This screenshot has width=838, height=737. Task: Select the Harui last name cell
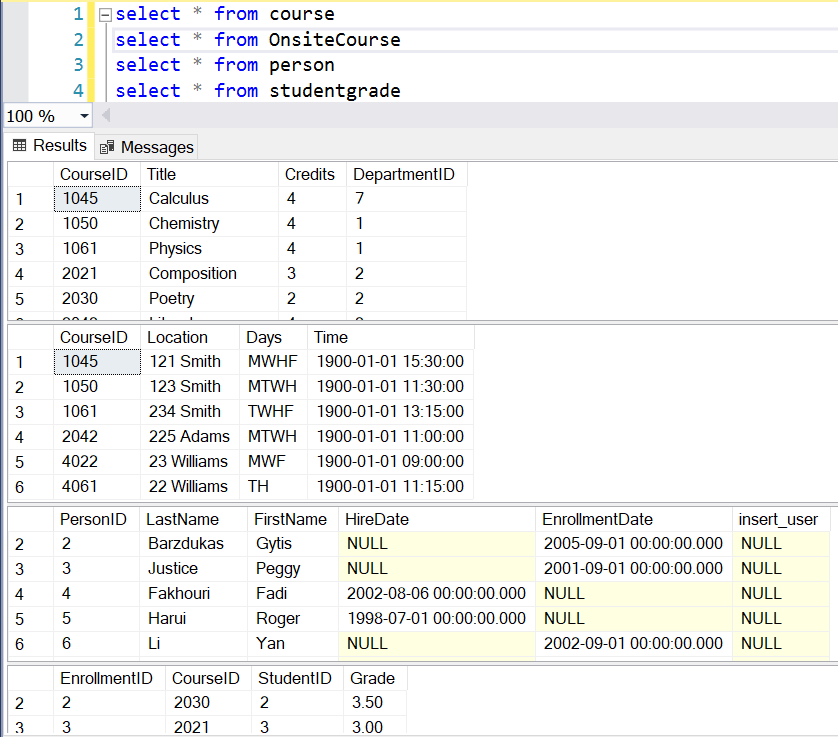click(193, 619)
